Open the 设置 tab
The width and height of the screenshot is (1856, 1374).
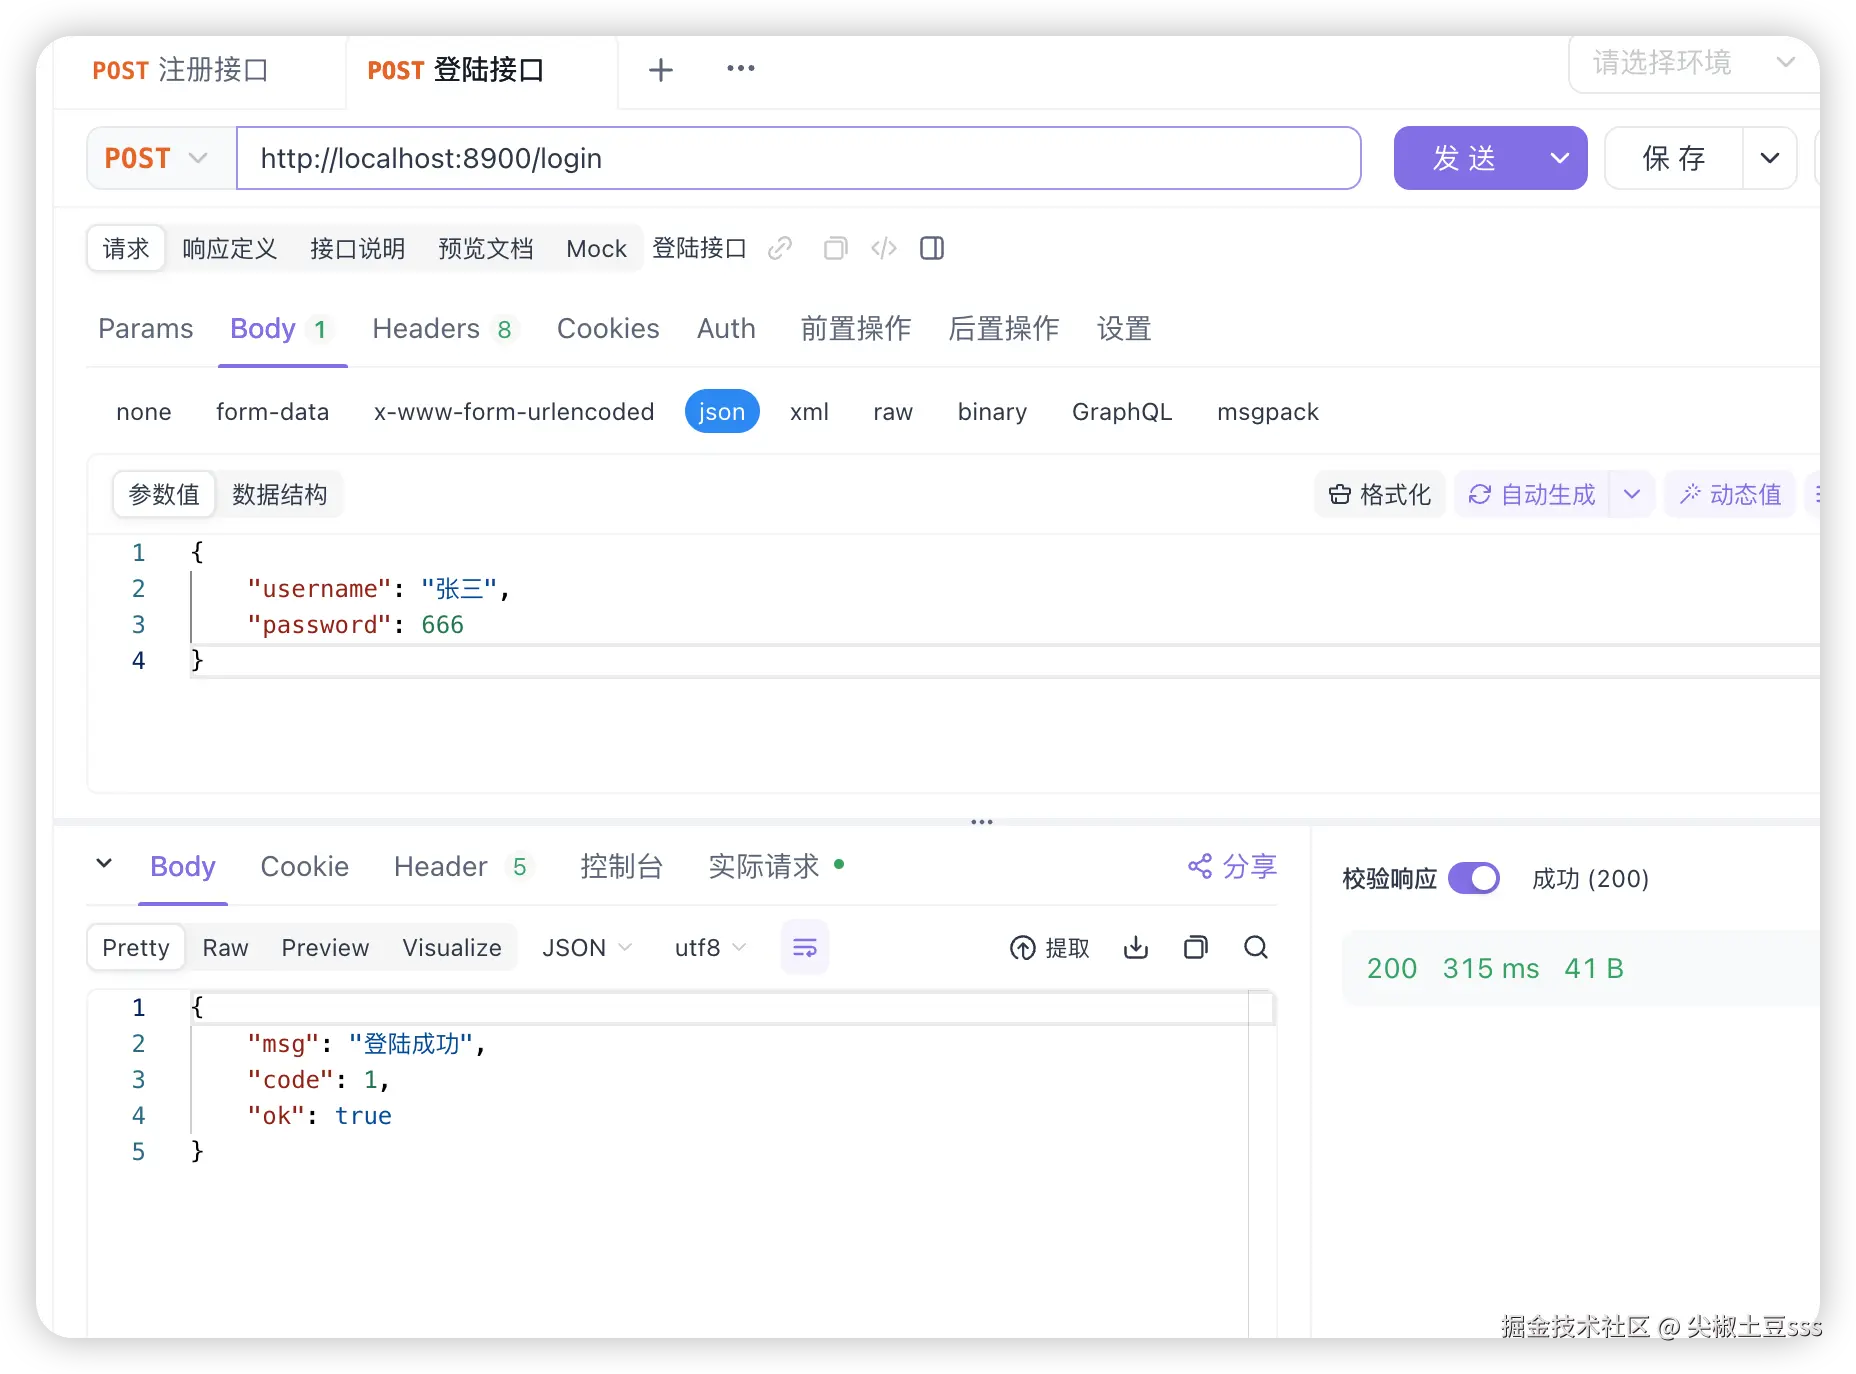point(1124,329)
